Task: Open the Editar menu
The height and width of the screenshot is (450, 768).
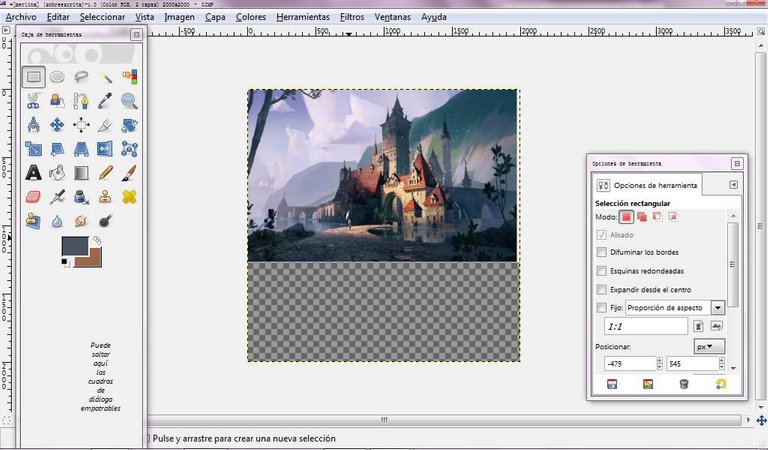Action: point(58,17)
